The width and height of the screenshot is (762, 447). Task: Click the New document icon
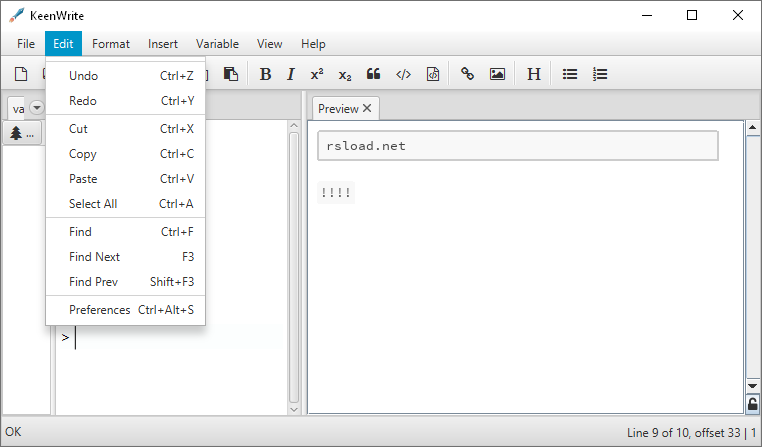tap(21, 74)
